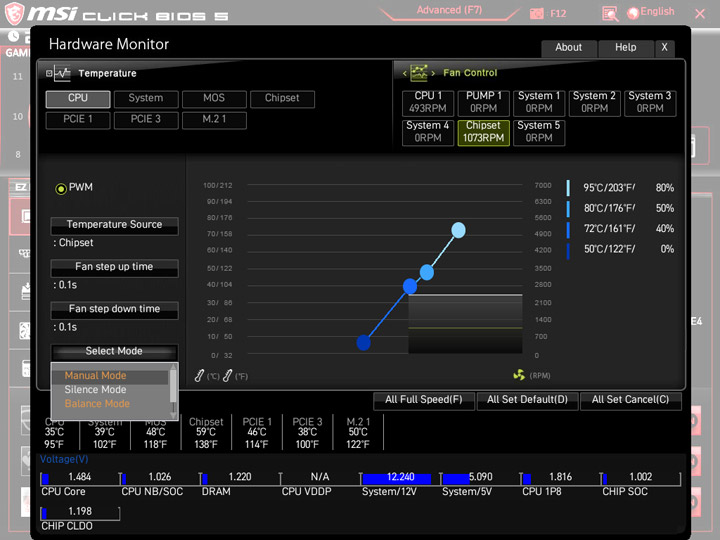The image size is (720, 540).
Task: Click the Fan Control graph icon
Action: tap(419, 73)
